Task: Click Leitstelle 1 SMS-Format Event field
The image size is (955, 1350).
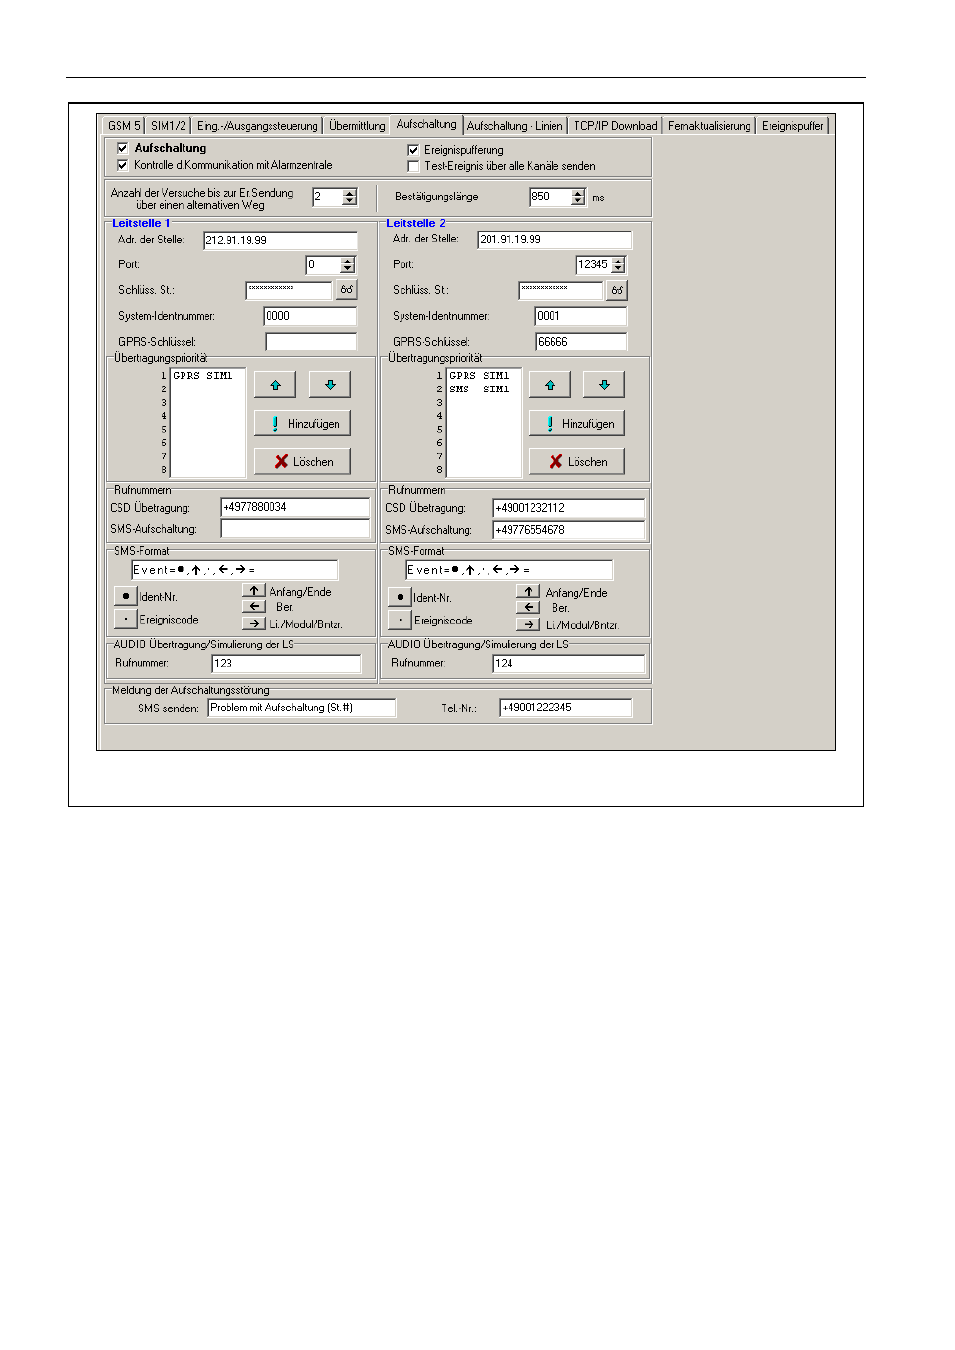Action: (235, 570)
